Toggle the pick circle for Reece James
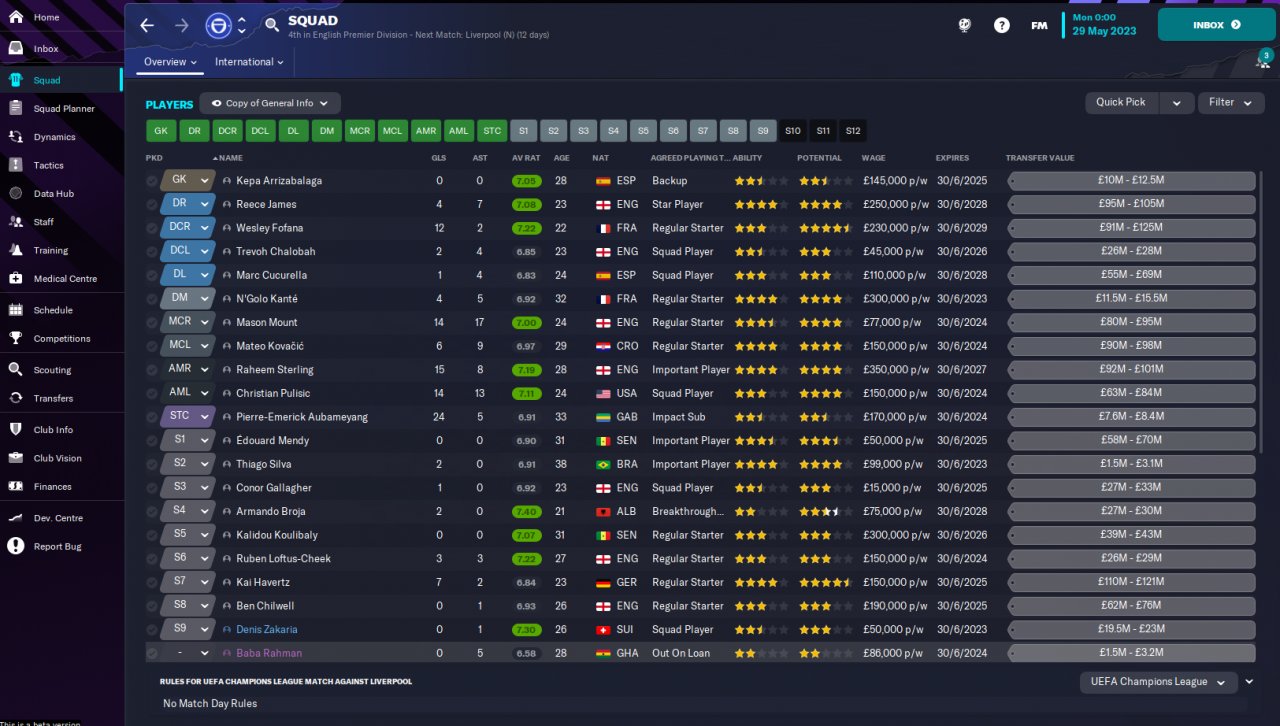 coord(152,205)
